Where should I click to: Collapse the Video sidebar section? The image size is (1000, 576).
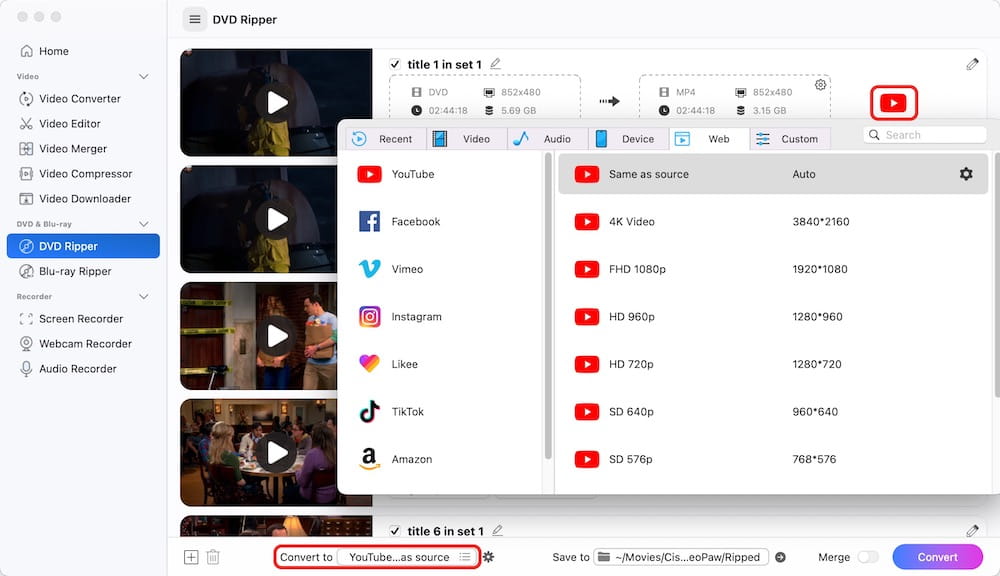coord(144,77)
